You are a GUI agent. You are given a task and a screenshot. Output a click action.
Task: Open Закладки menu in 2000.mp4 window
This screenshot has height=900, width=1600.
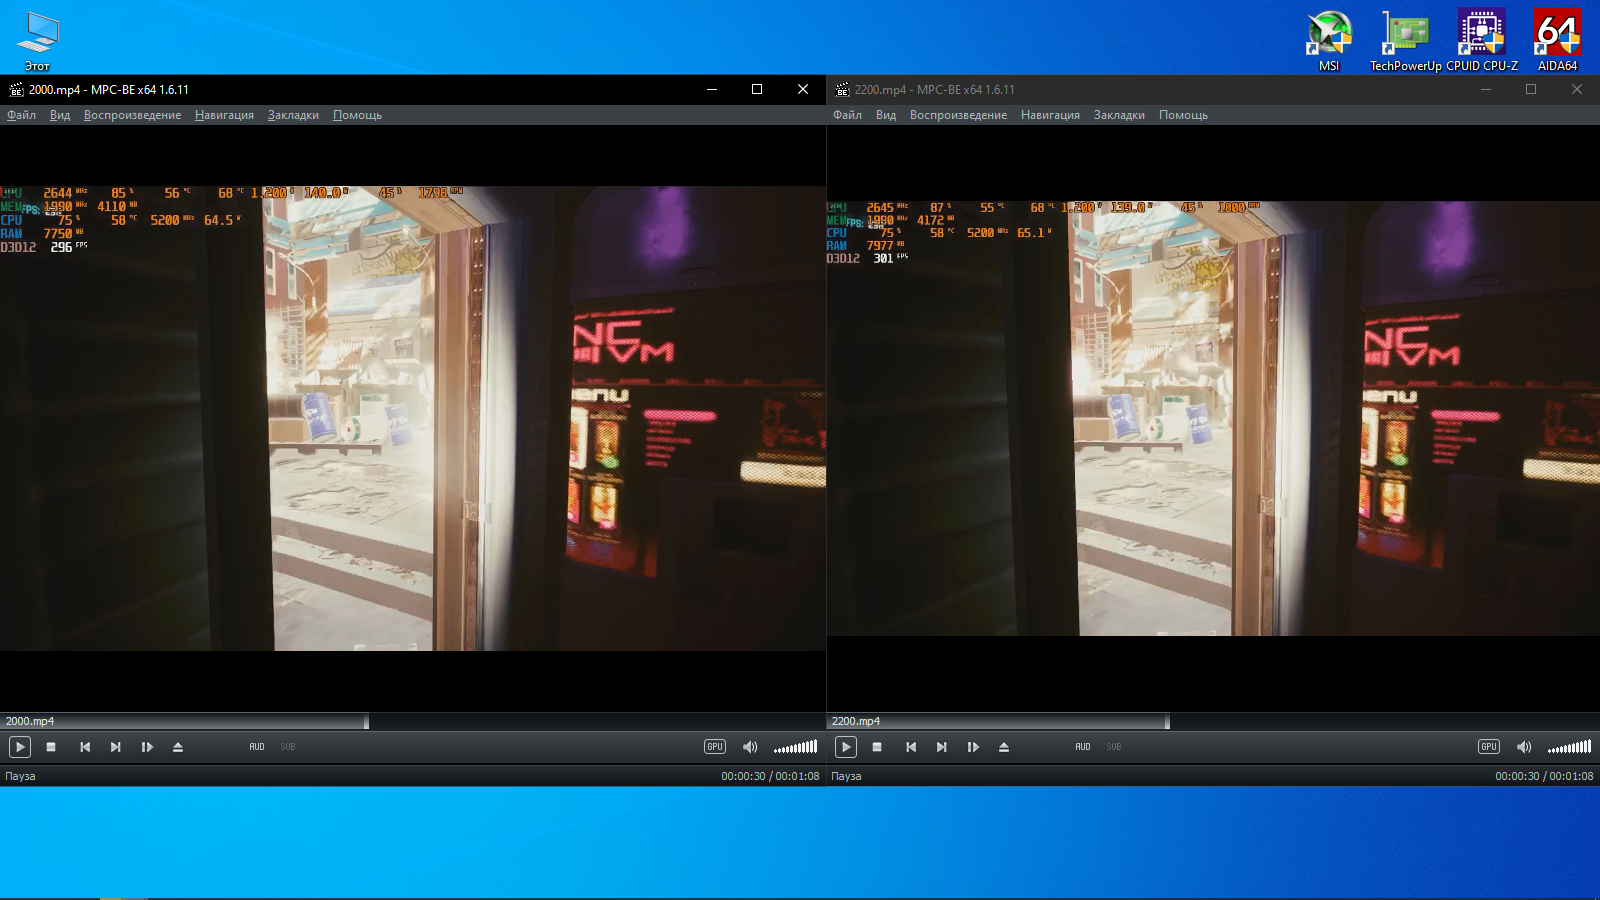coord(293,115)
